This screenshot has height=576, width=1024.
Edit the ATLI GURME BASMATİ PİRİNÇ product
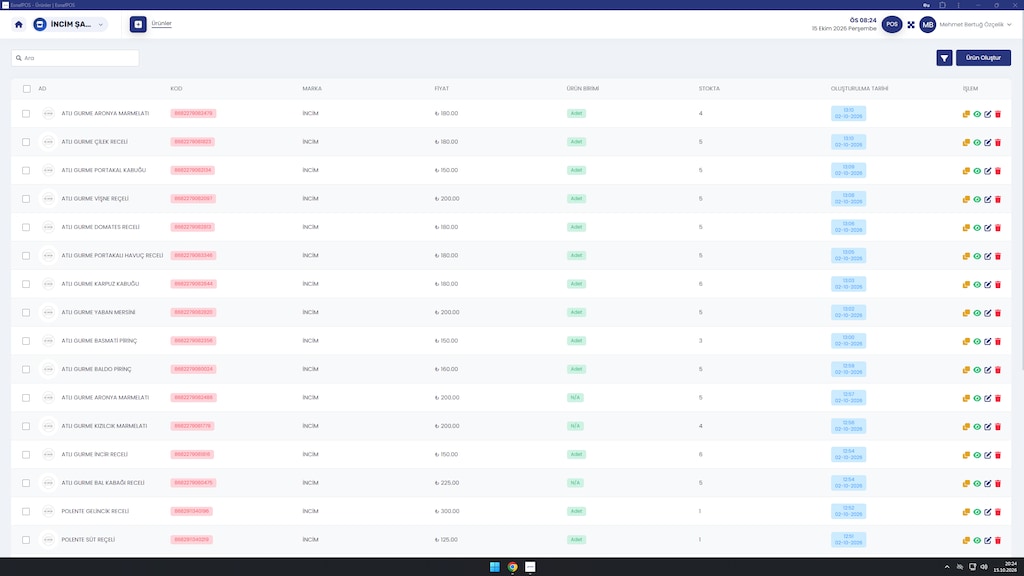click(x=987, y=342)
